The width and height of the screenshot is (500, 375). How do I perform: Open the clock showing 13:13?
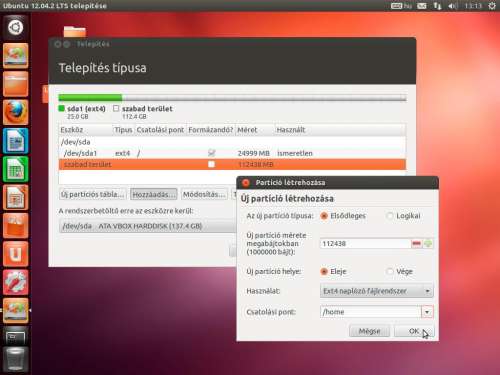click(473, 6)
